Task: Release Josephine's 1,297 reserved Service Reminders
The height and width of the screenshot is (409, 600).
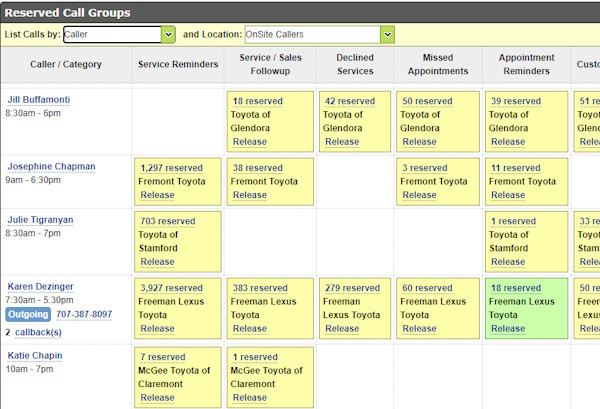Action: (157, 195)
